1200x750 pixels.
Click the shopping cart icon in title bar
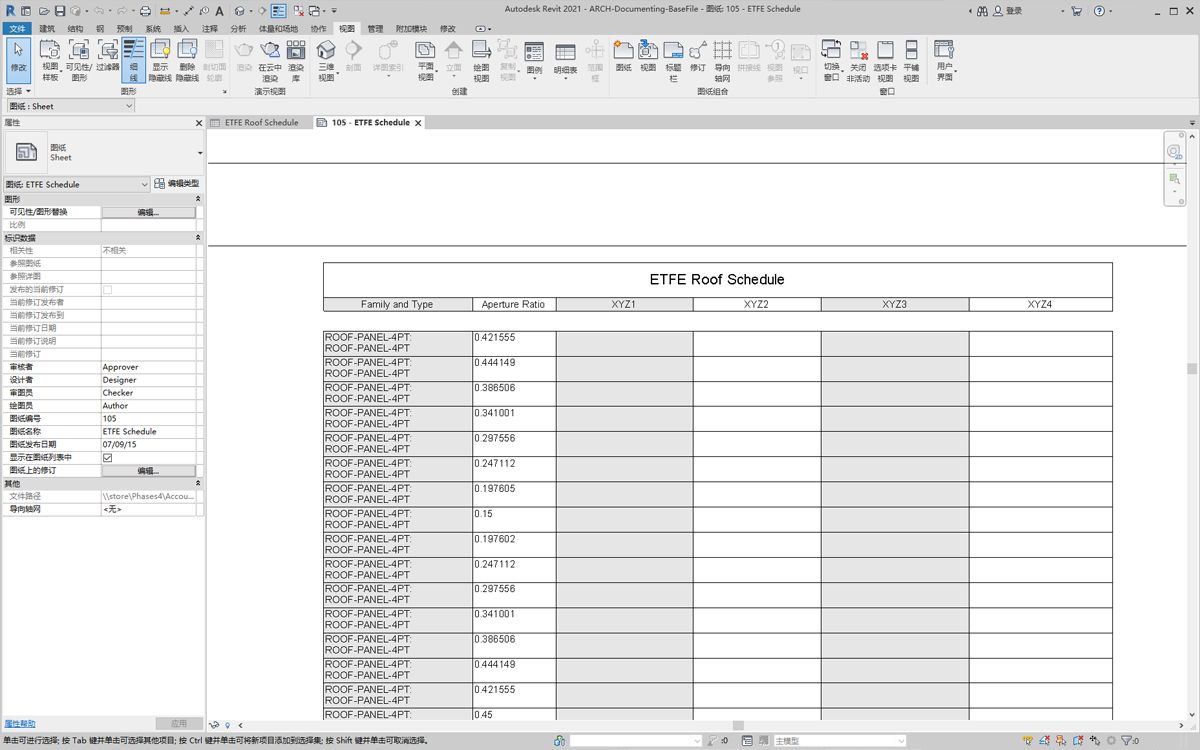point(1076,11)
